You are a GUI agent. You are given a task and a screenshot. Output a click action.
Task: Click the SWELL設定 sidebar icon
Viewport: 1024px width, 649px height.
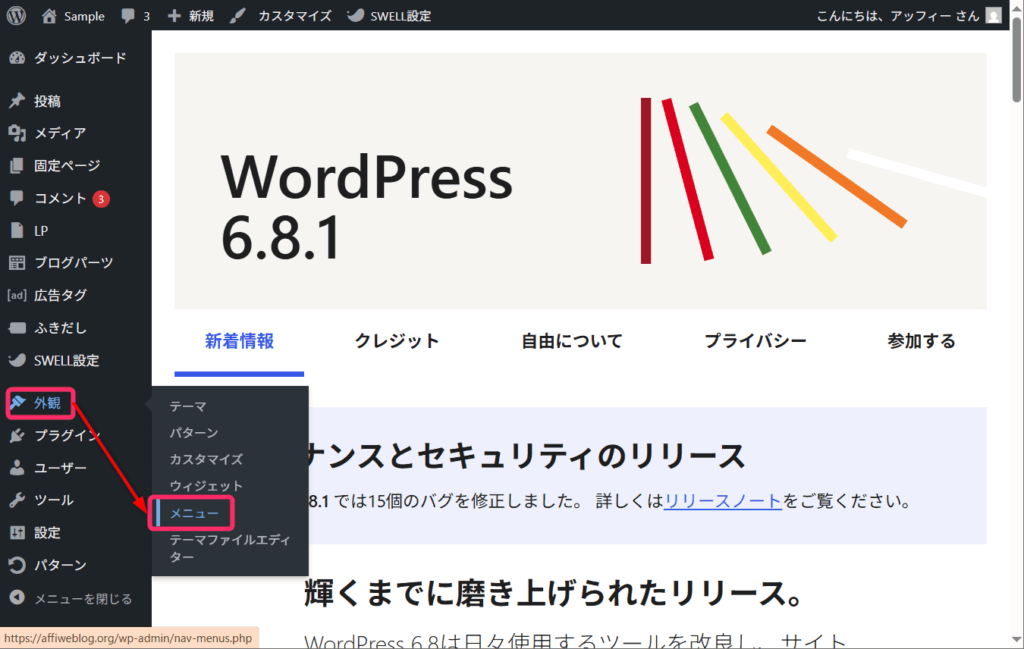(17, 360)
